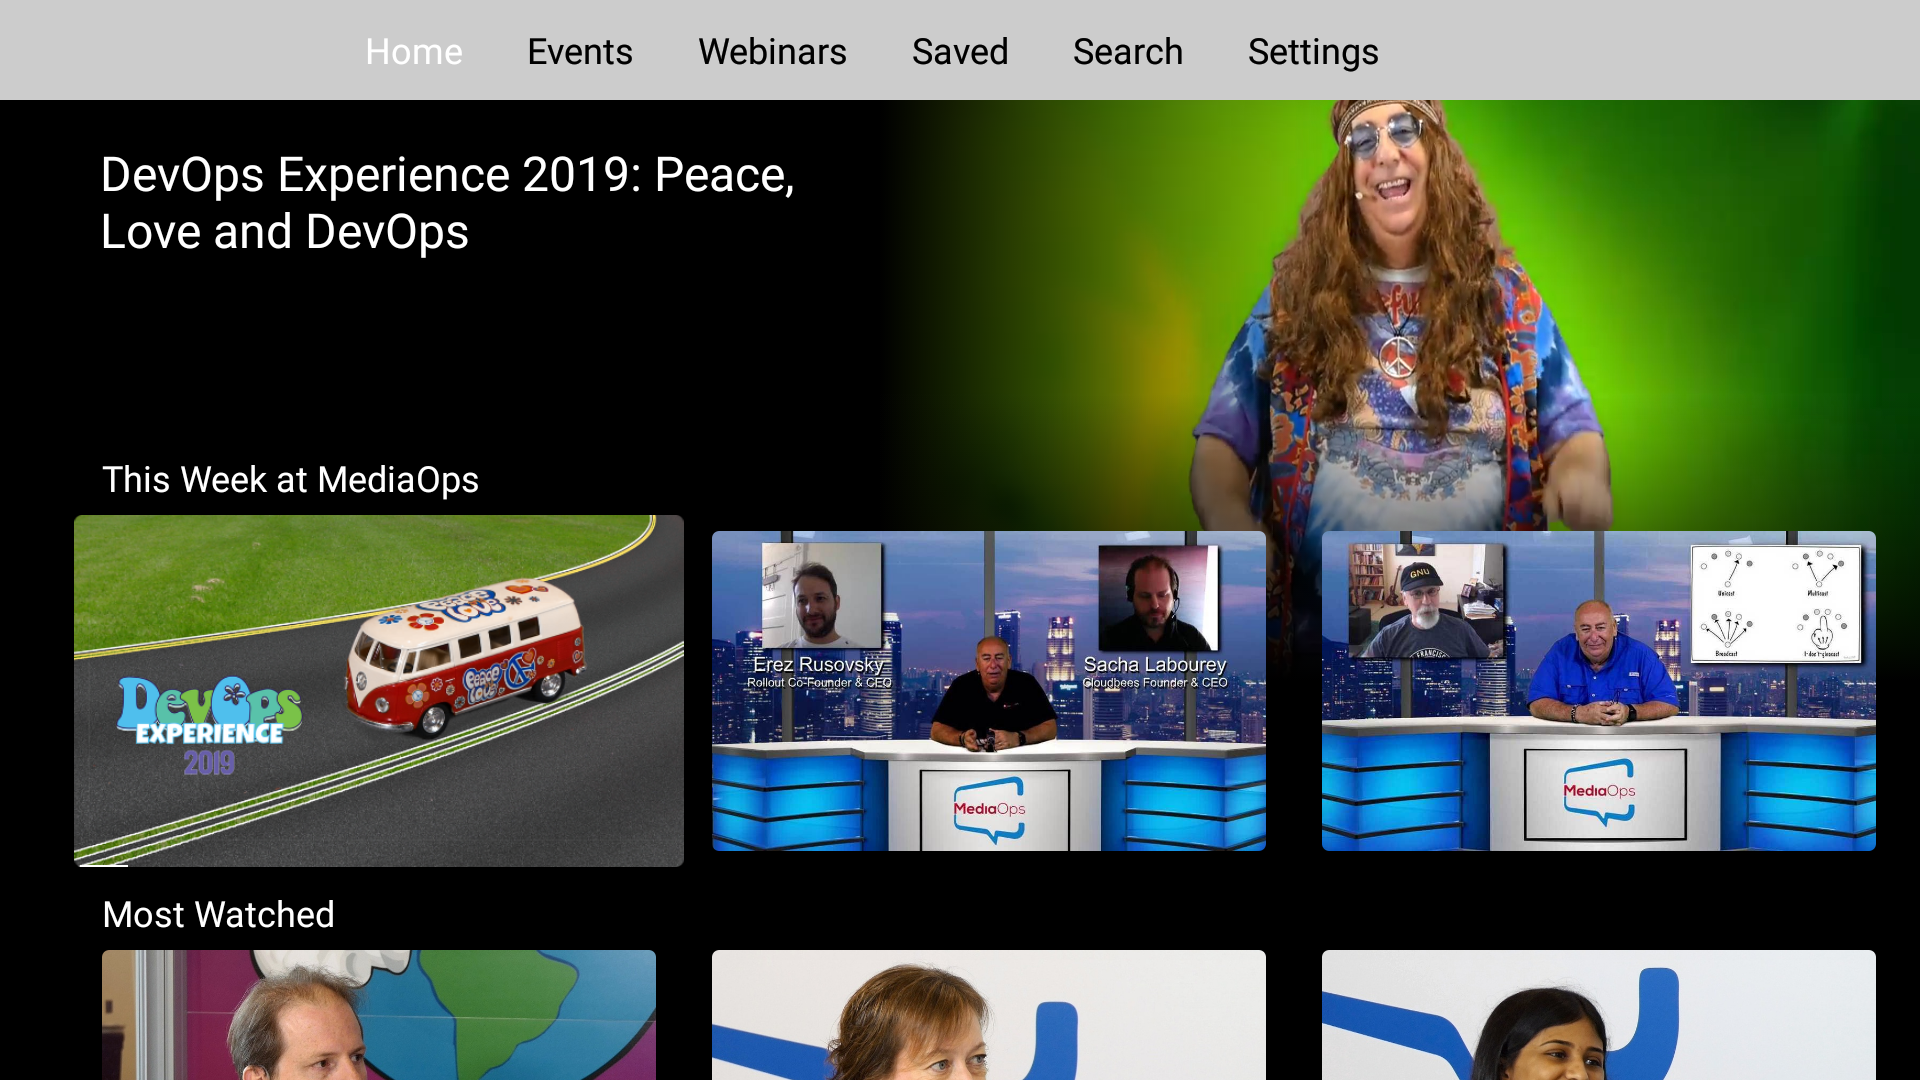Open the Most Watched video of dark-haired woman
The width and height of the screenshot is (1920, 1080).
tap(1599, 1015)
